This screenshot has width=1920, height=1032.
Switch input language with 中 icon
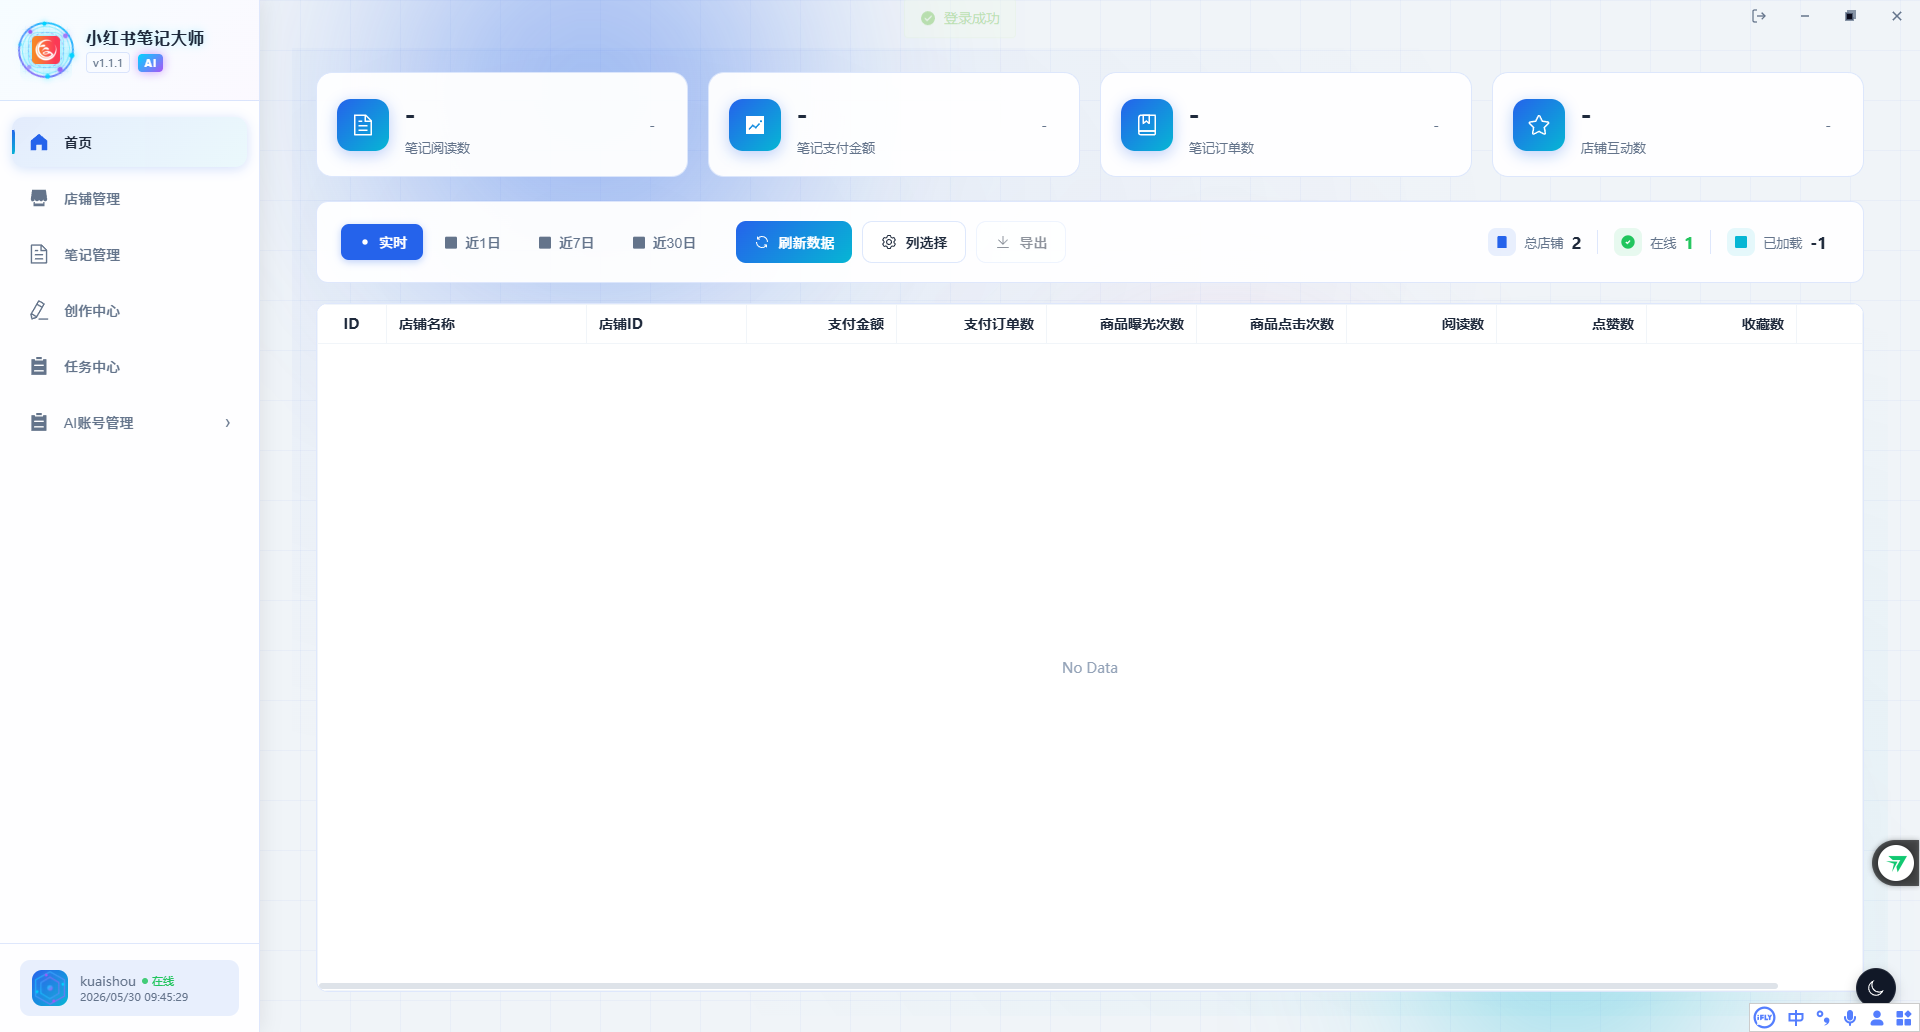(1796, 1018)
